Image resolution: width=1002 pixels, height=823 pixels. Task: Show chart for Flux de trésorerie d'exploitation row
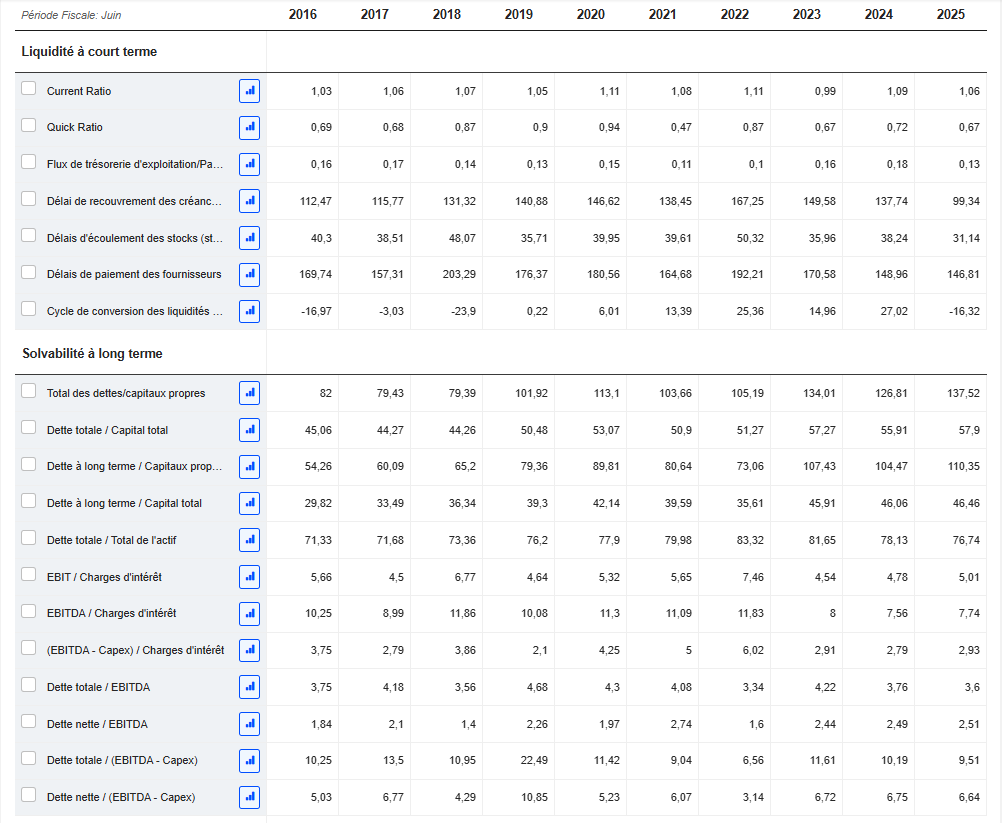click(249, 164)
